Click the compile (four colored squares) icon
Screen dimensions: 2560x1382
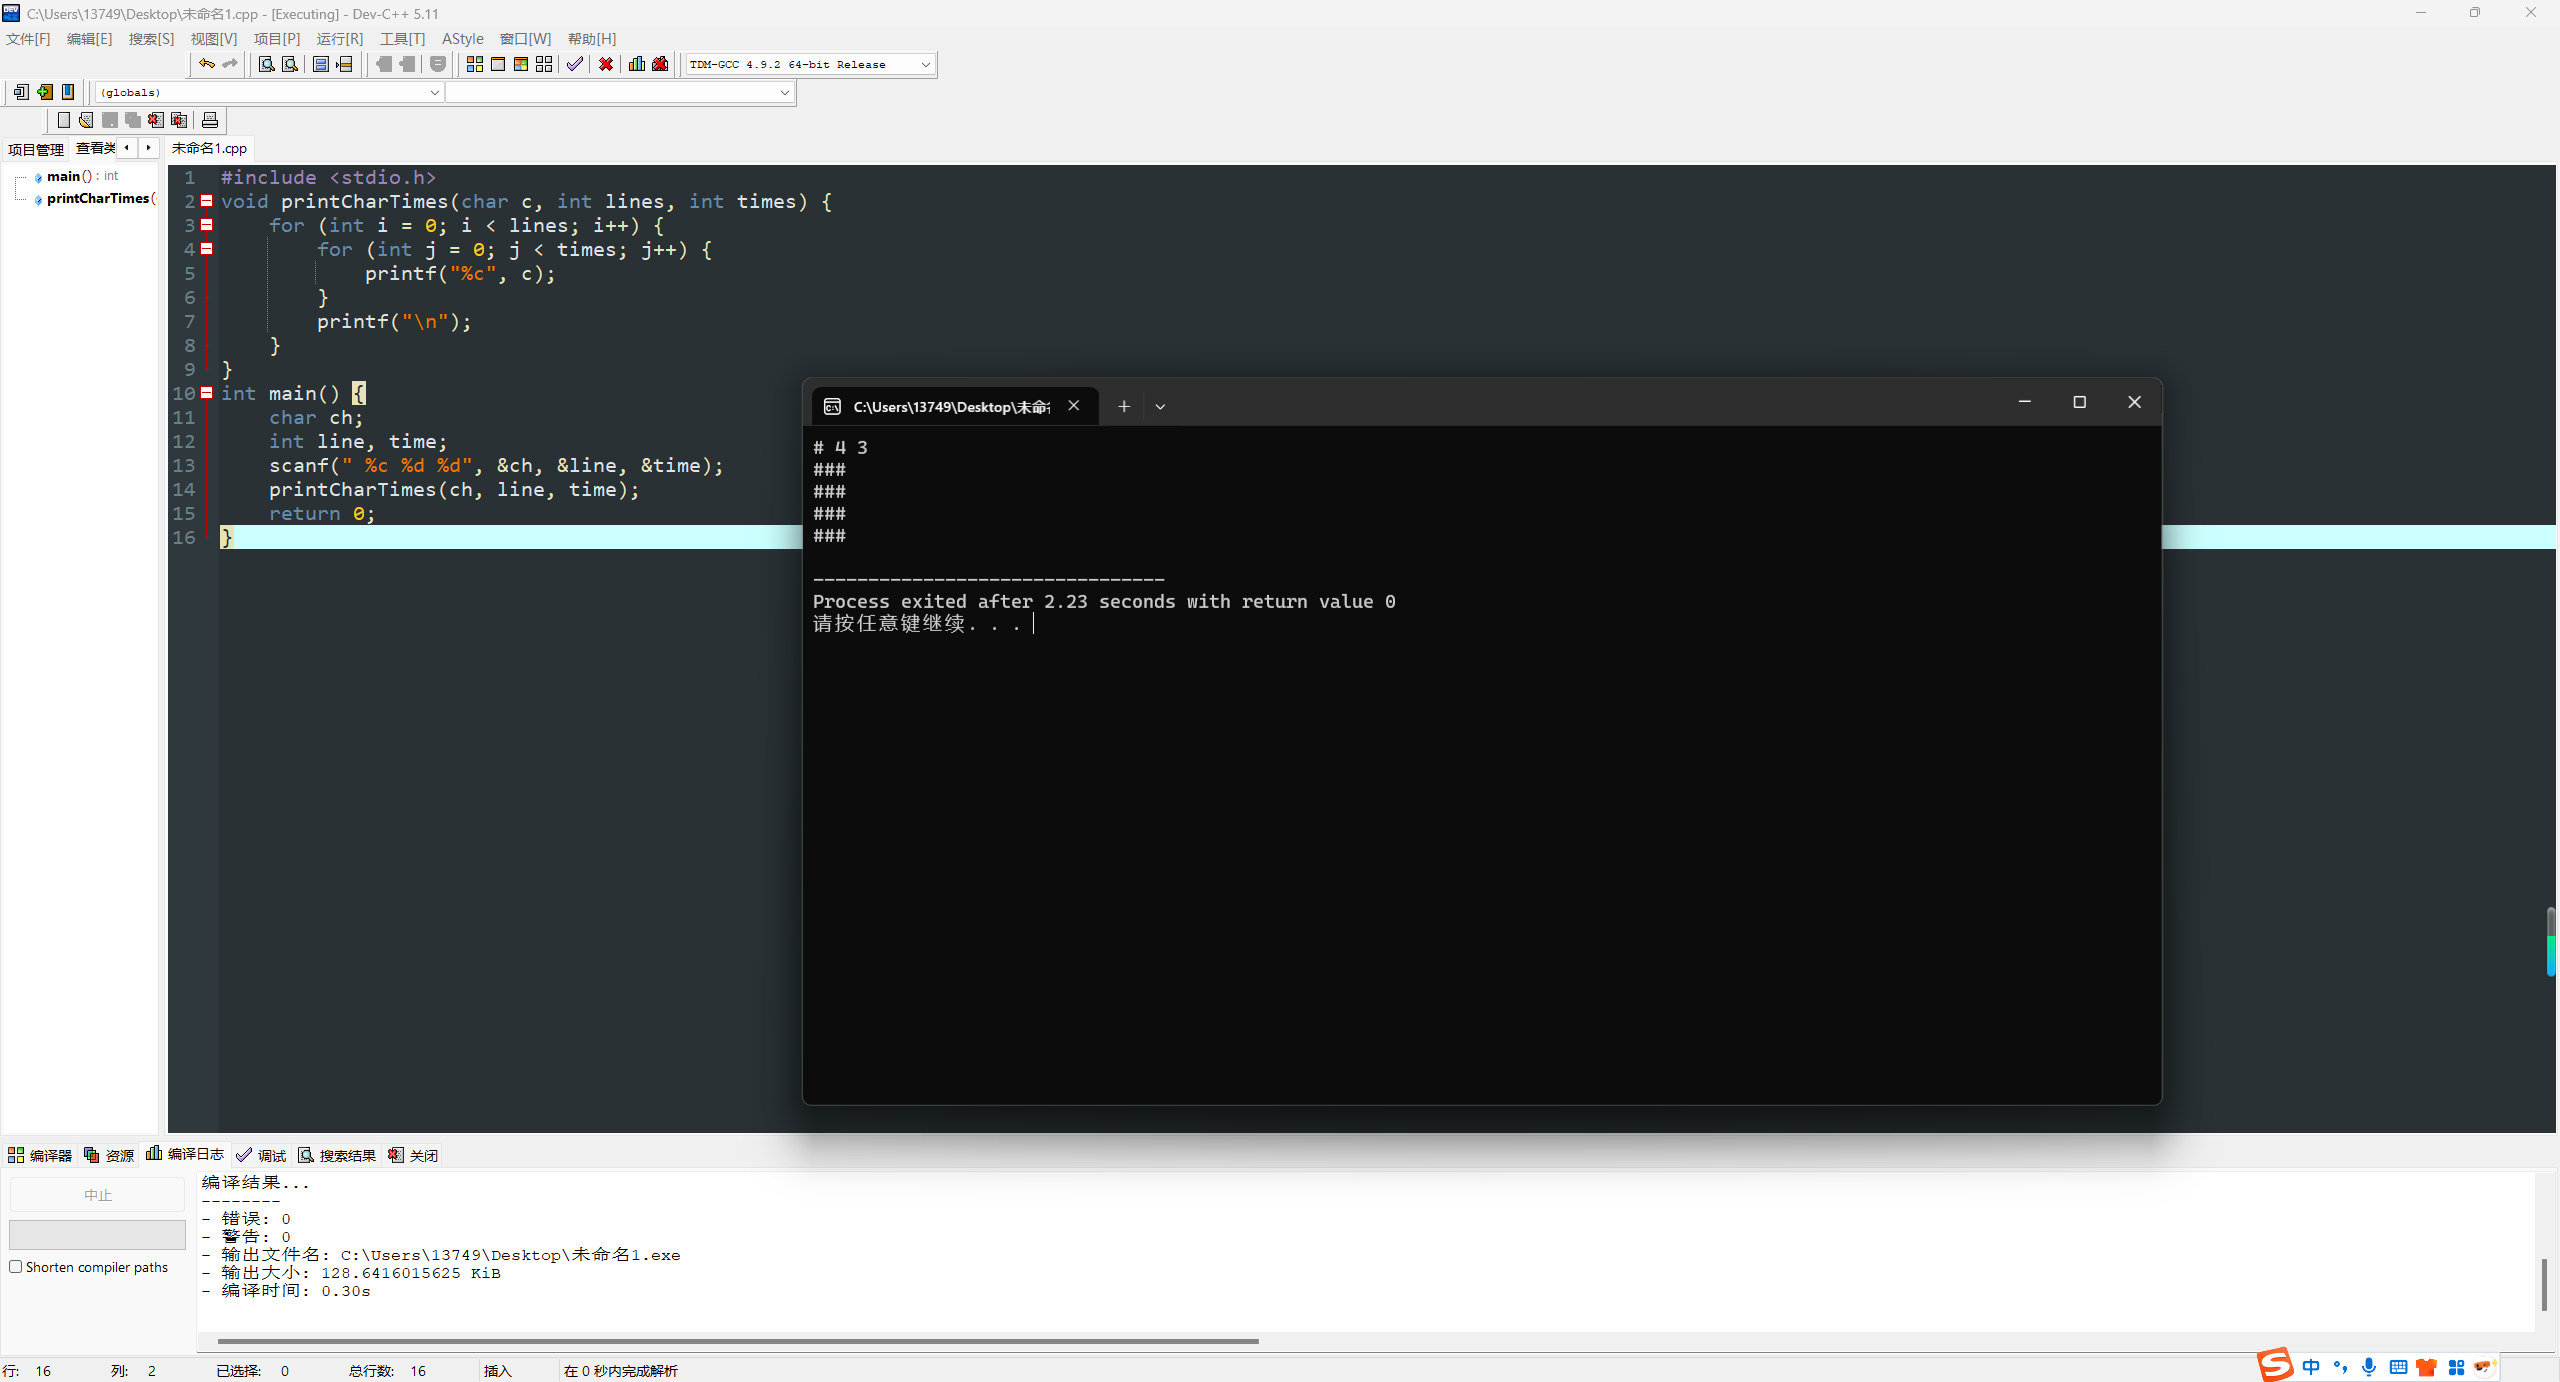(475, 64)
